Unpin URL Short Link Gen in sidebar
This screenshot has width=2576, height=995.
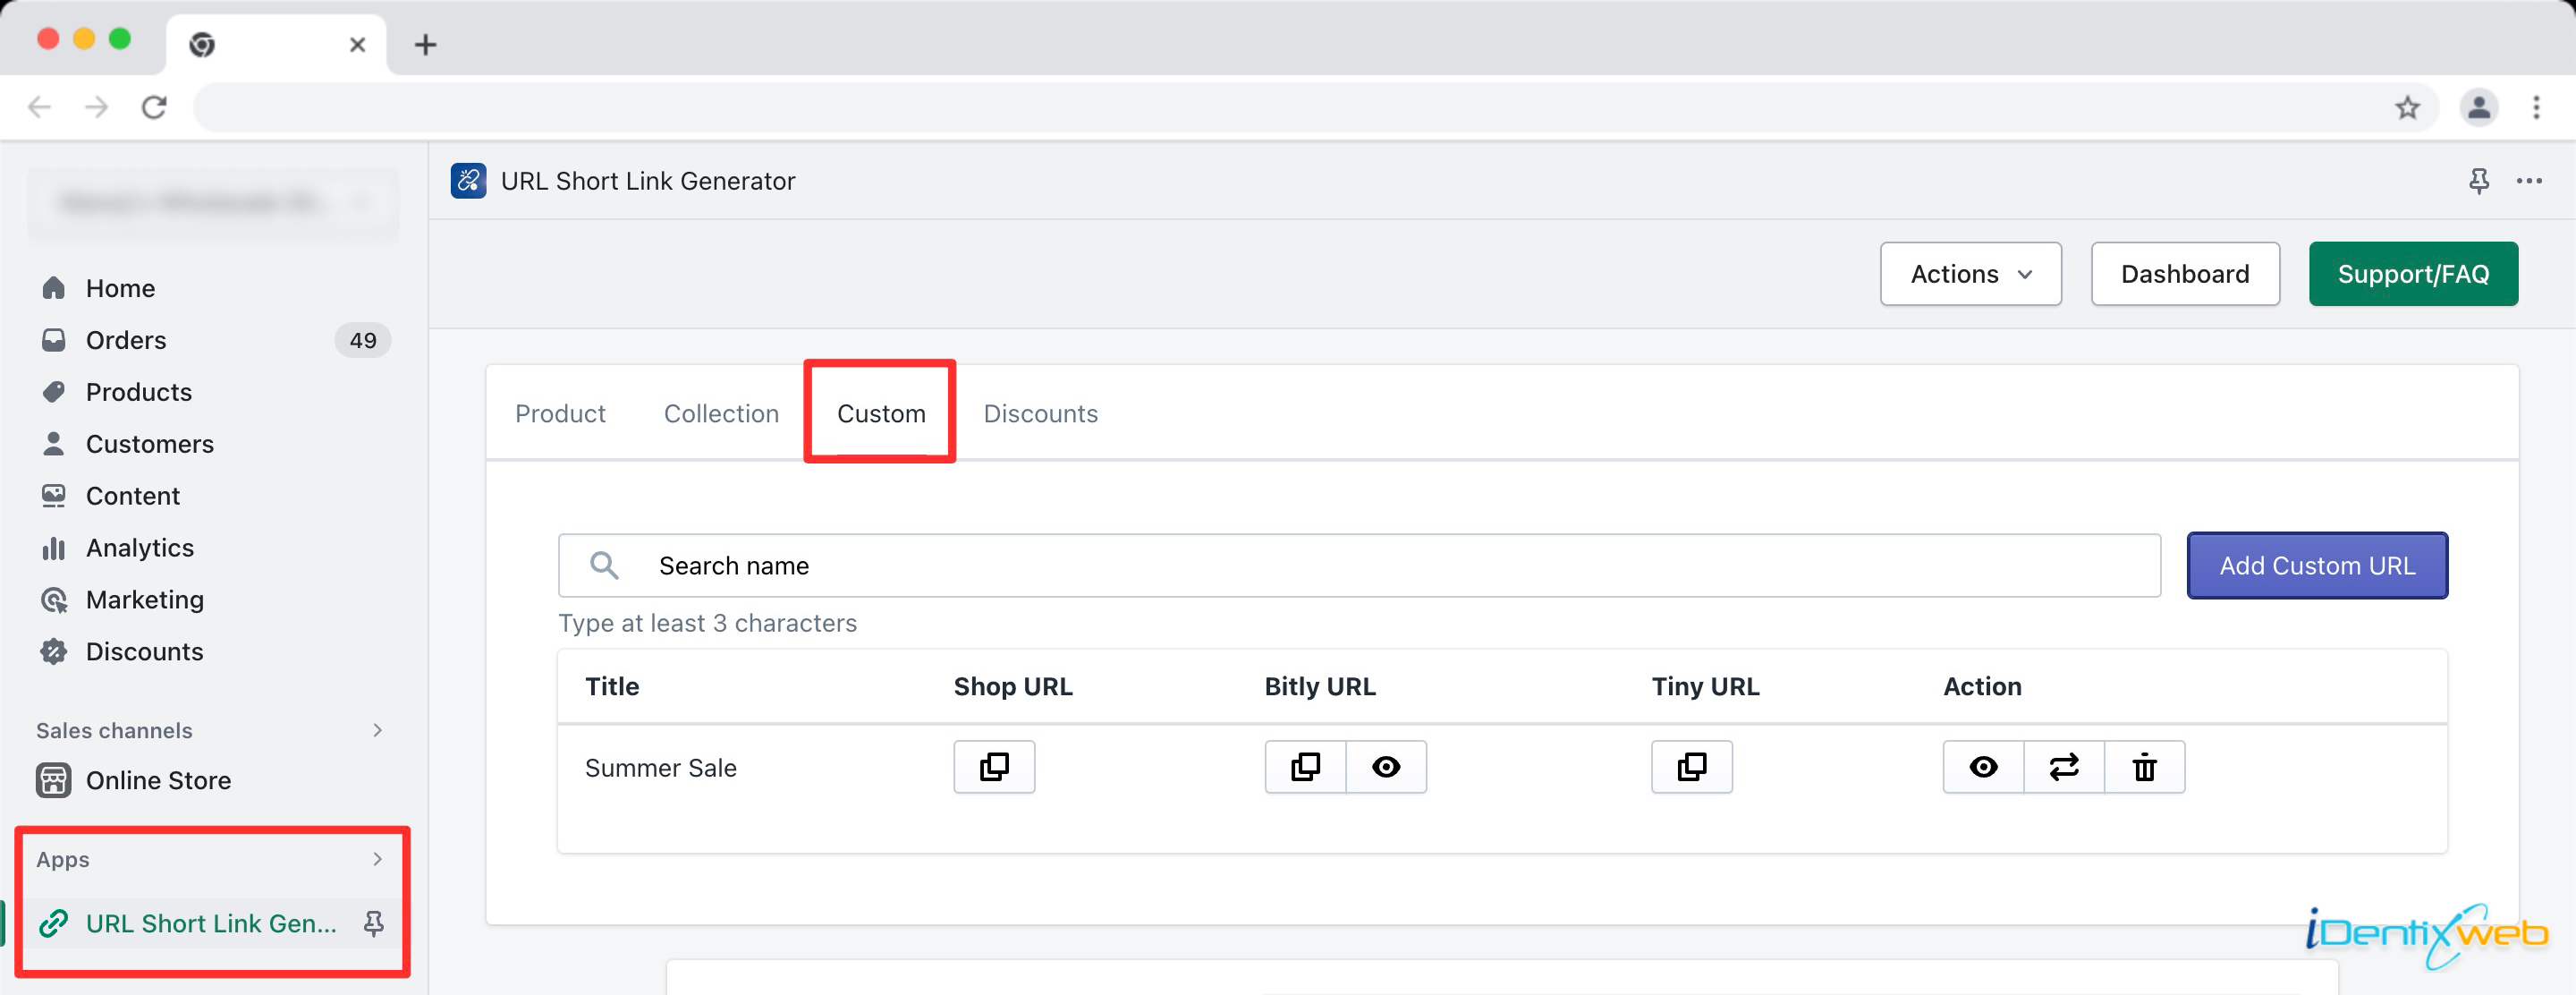tap(374, 923)
